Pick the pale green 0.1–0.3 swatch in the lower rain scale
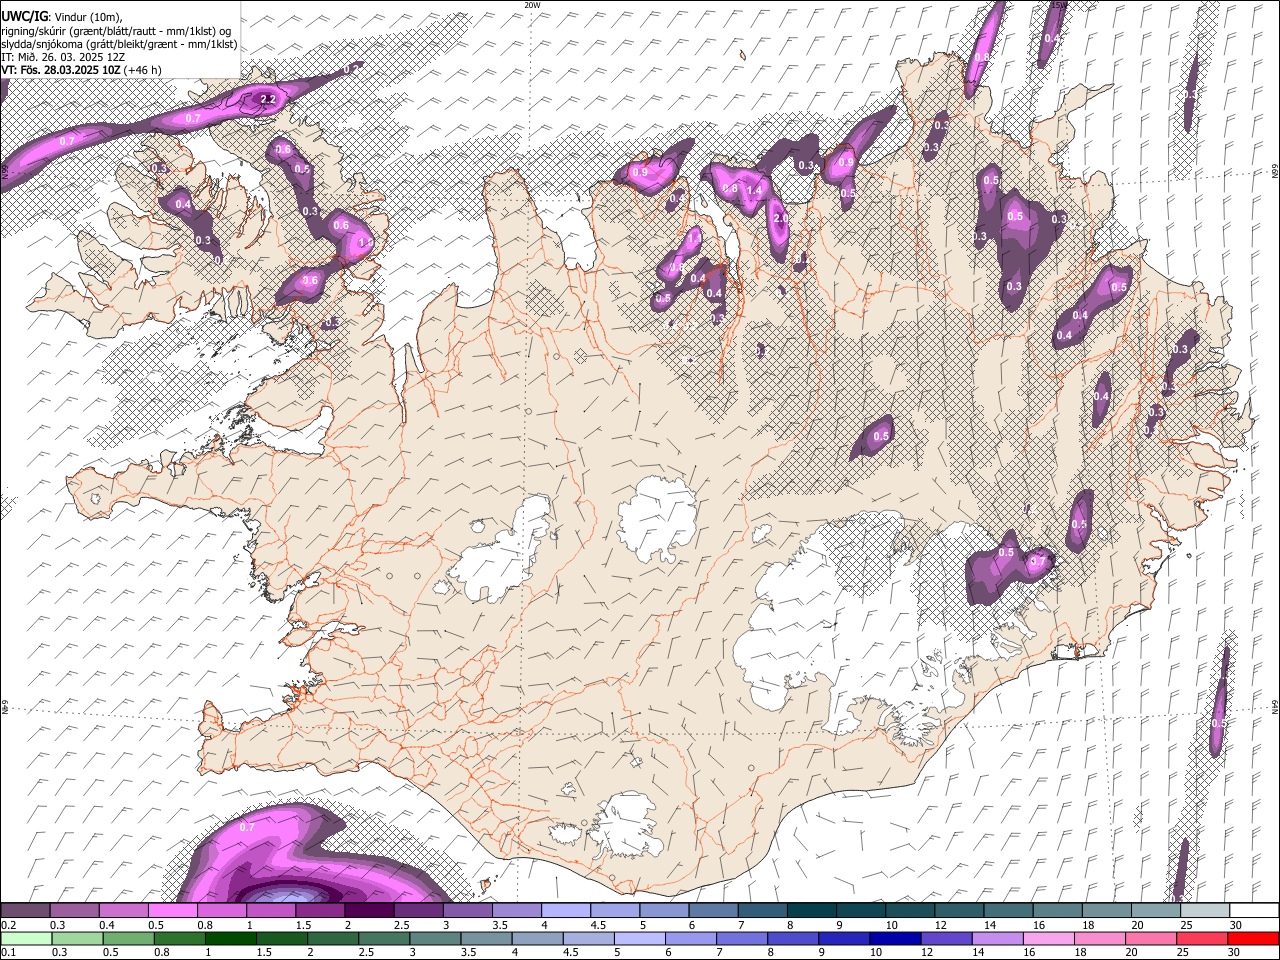Screen dimensions: 1280x960 tap(26, 938)
